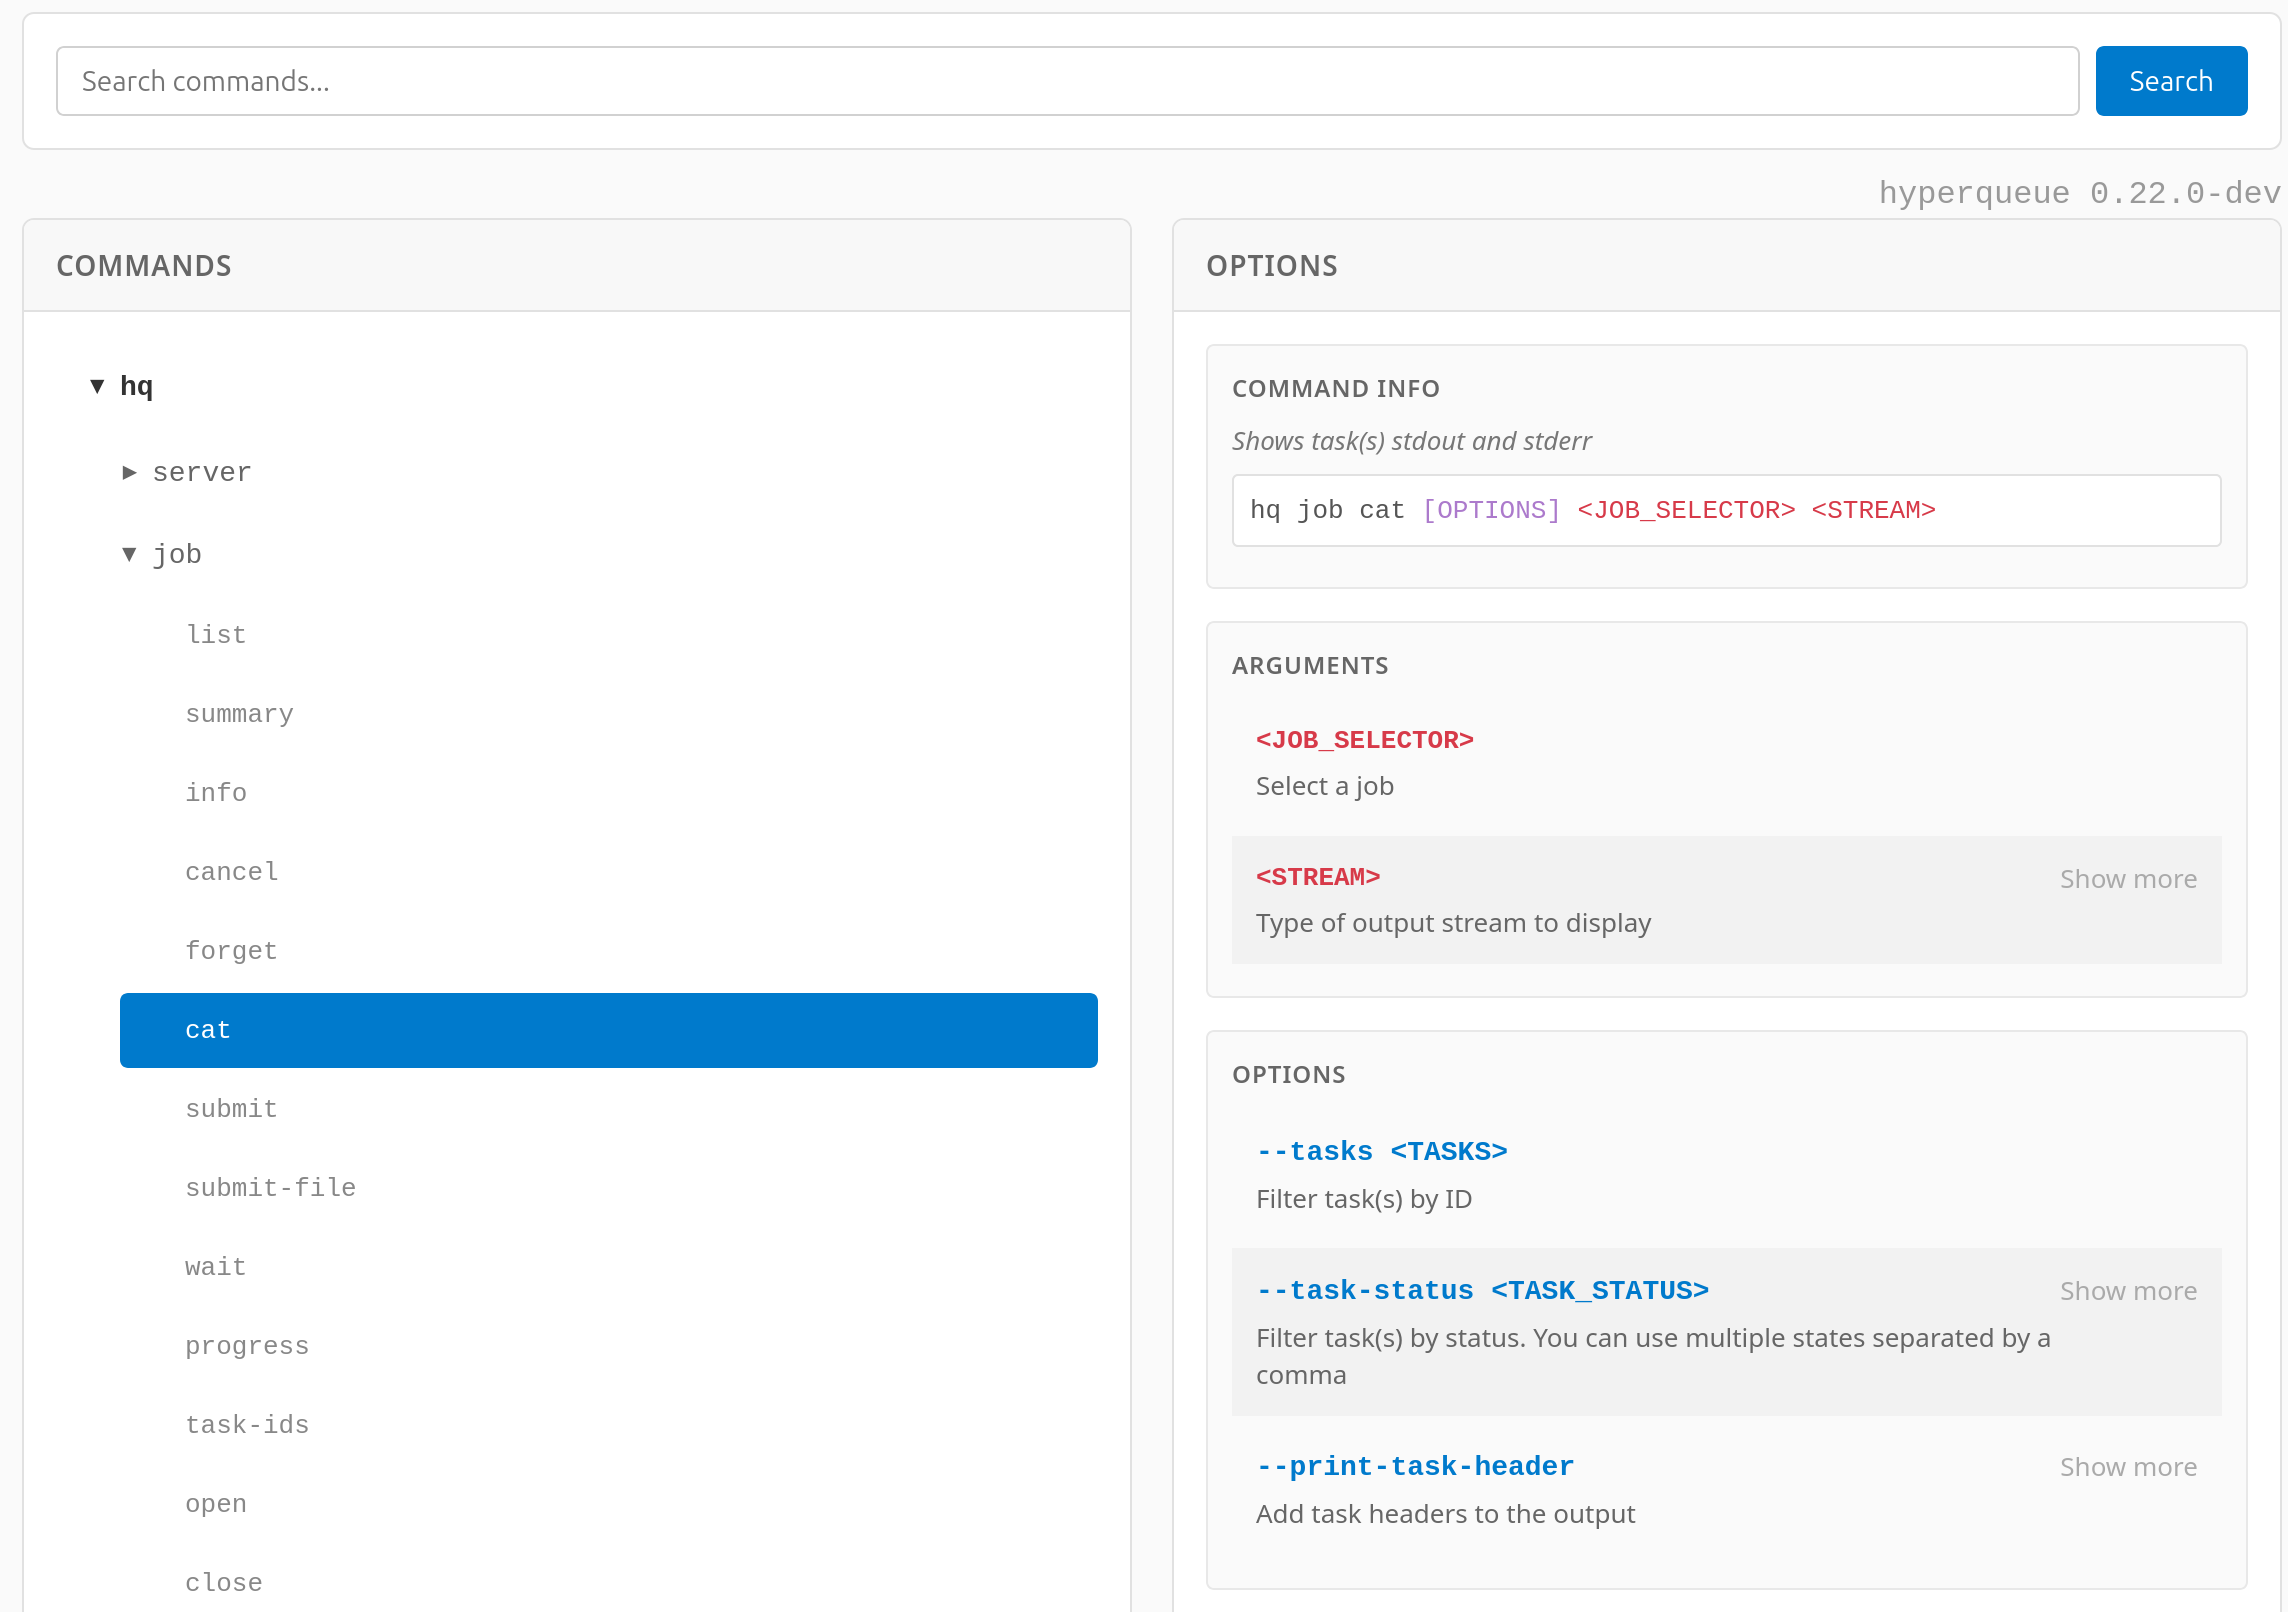Click the Search commands input field

(1067, 81)
